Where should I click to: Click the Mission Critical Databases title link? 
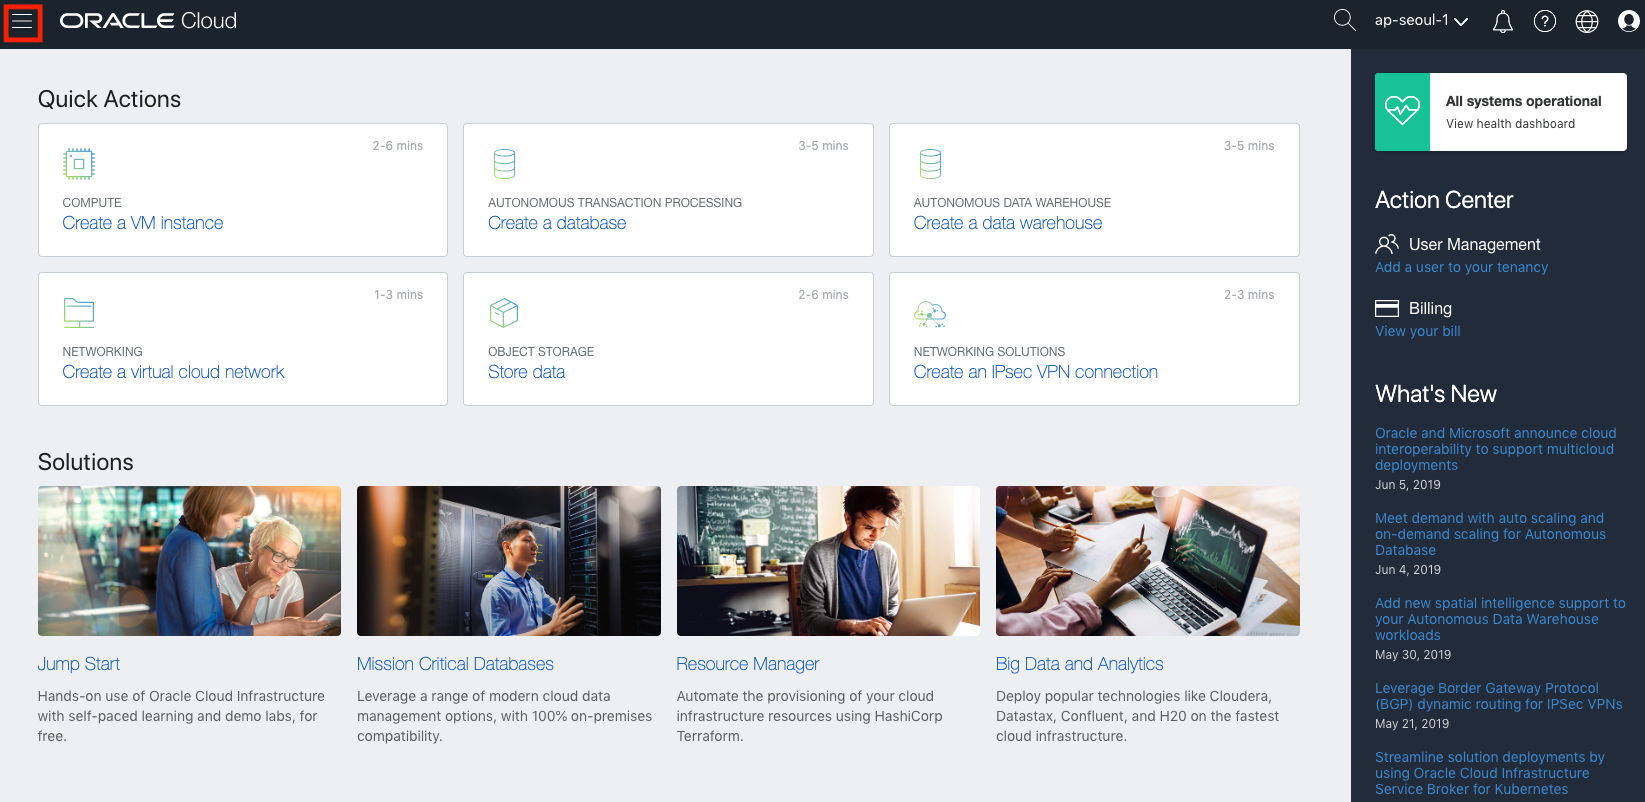pos(455,664)
